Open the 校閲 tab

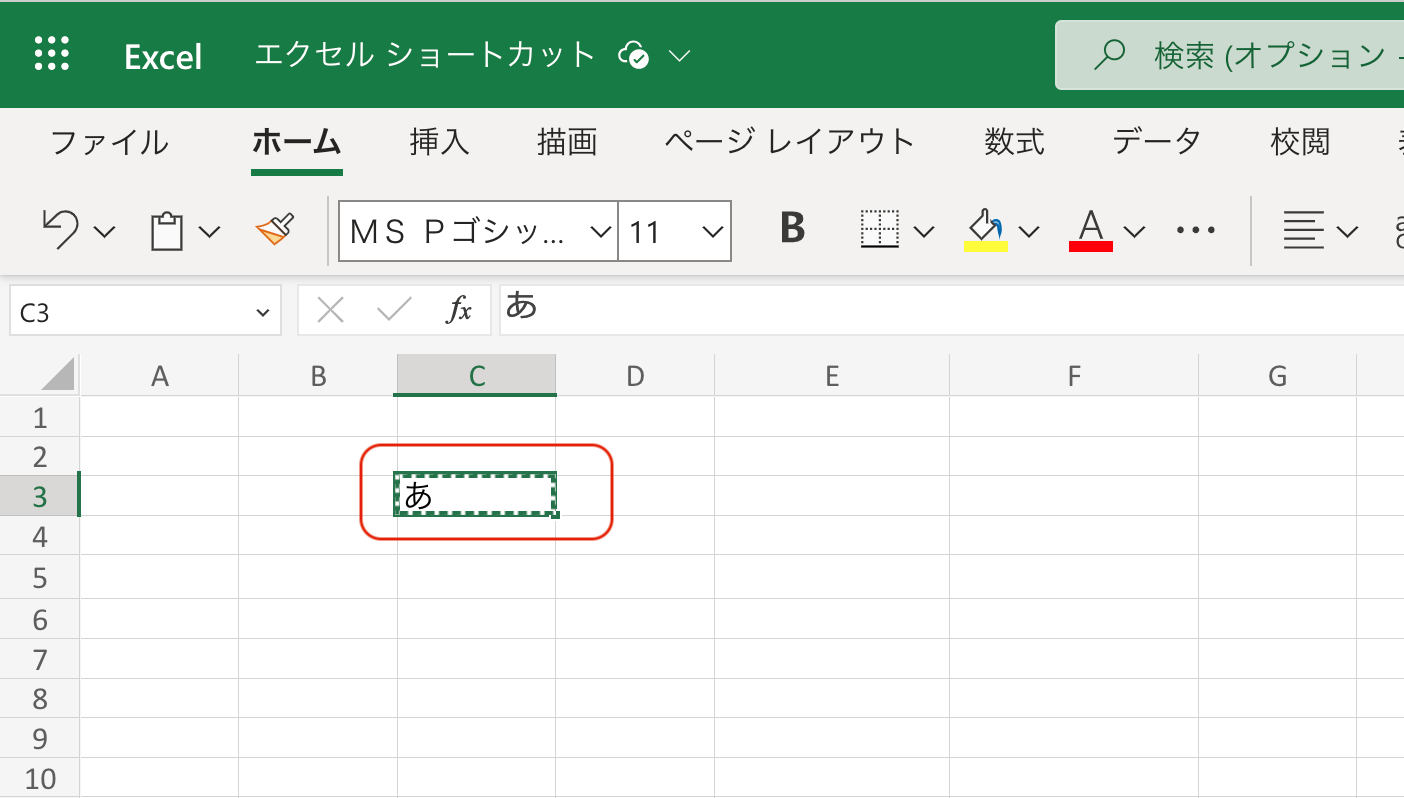point(1301,142)
